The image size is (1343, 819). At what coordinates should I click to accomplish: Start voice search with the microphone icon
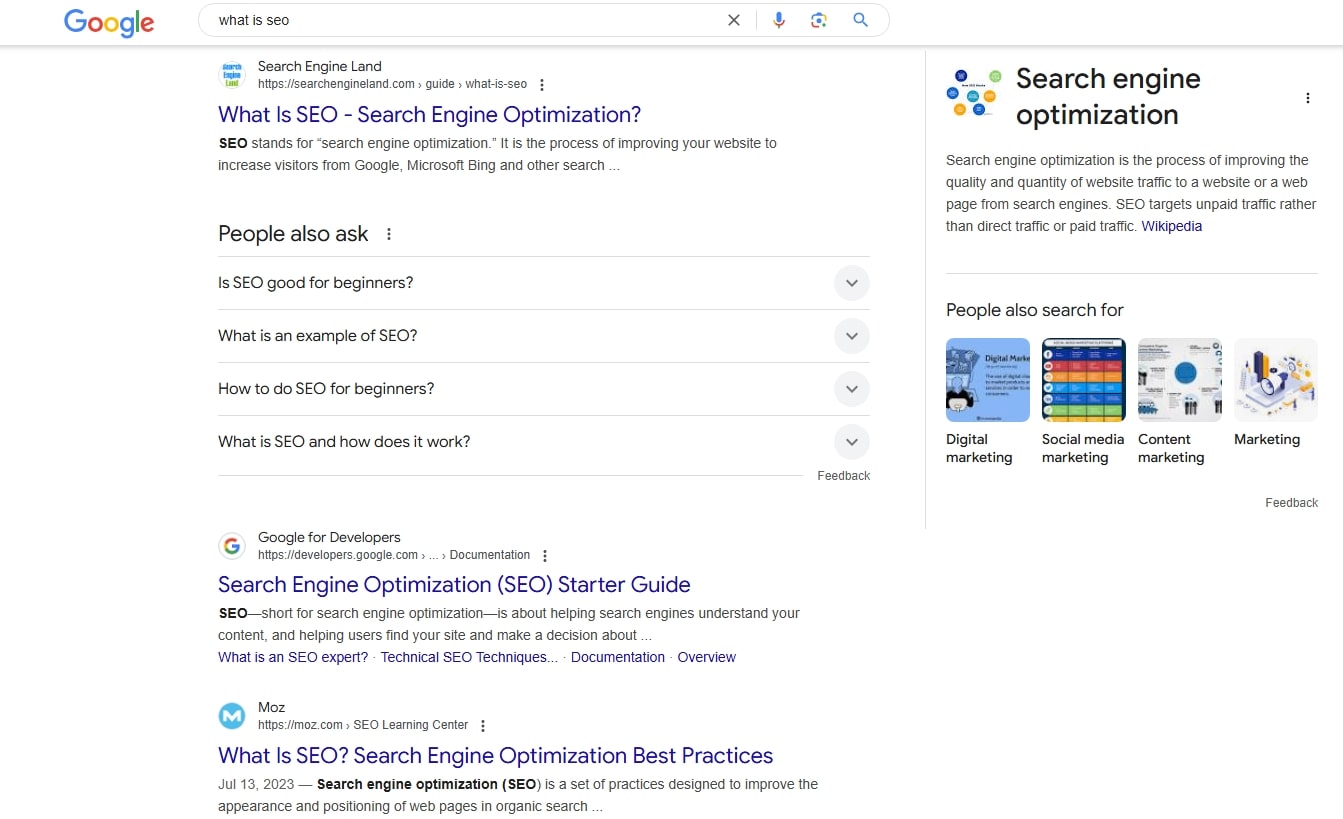(779, 20)
